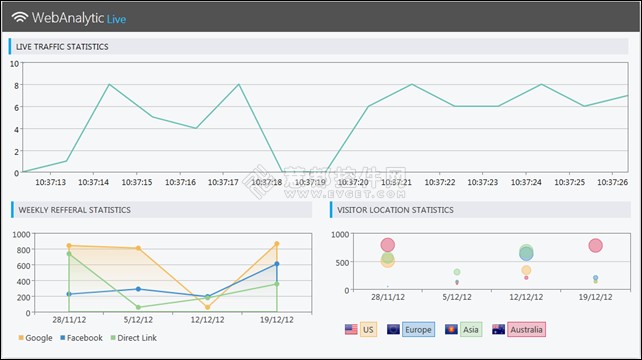
Task: Click the Australia flag icon
Action: 498,329
